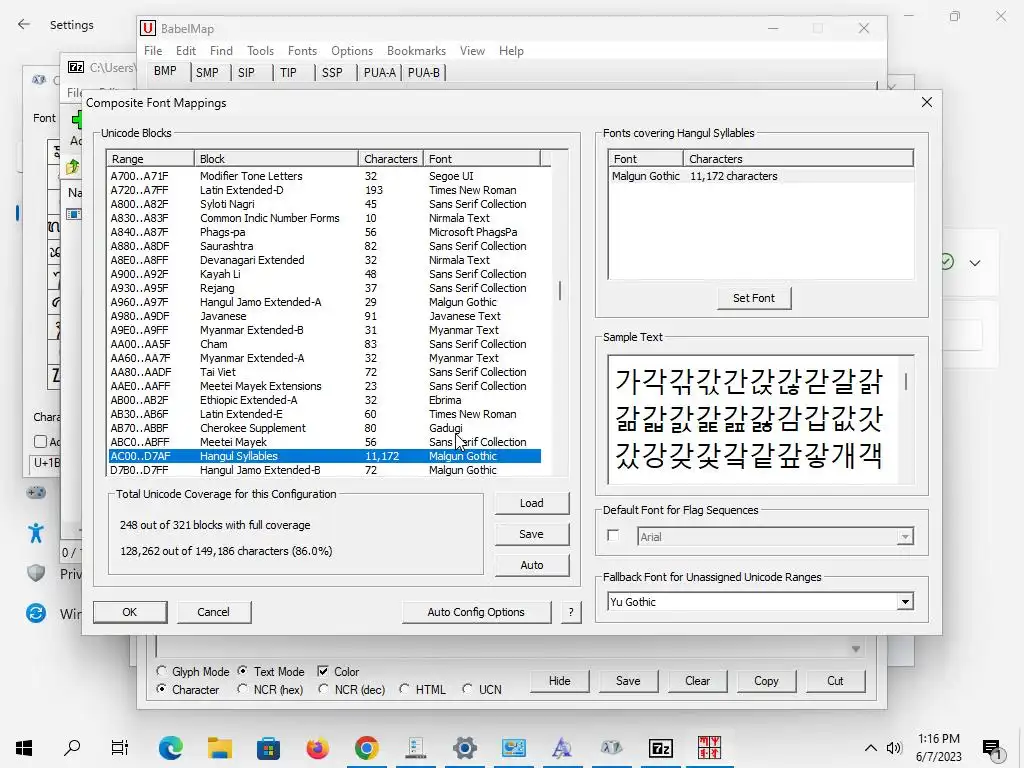Open Accessibility icon in Settings sidebar

tap(36, 533)
